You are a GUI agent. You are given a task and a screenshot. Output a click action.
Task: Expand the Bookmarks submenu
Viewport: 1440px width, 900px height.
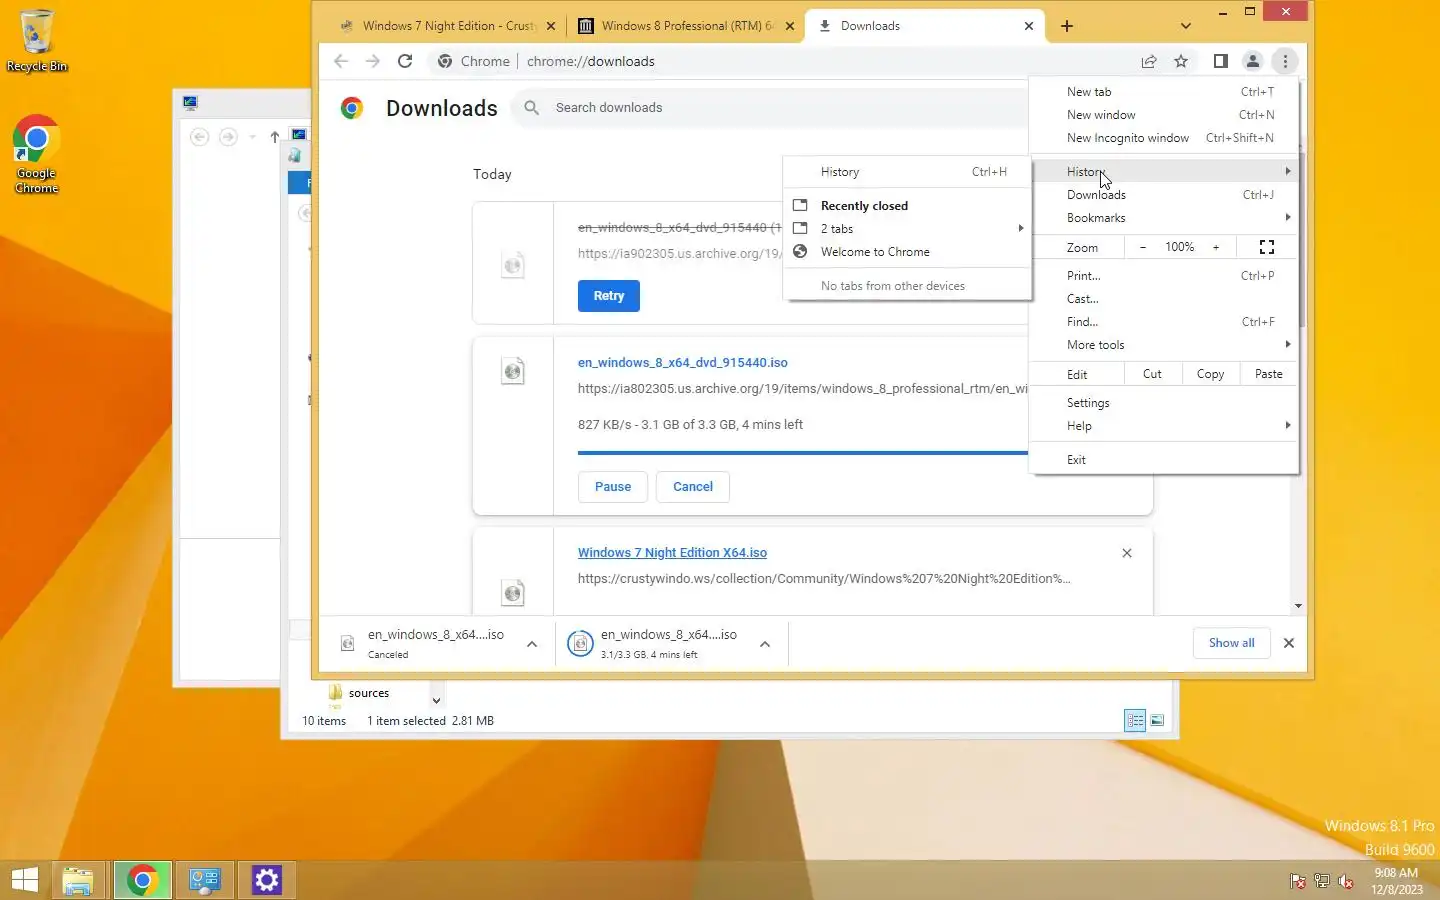pyautogui.click(x=1164, y=218)
